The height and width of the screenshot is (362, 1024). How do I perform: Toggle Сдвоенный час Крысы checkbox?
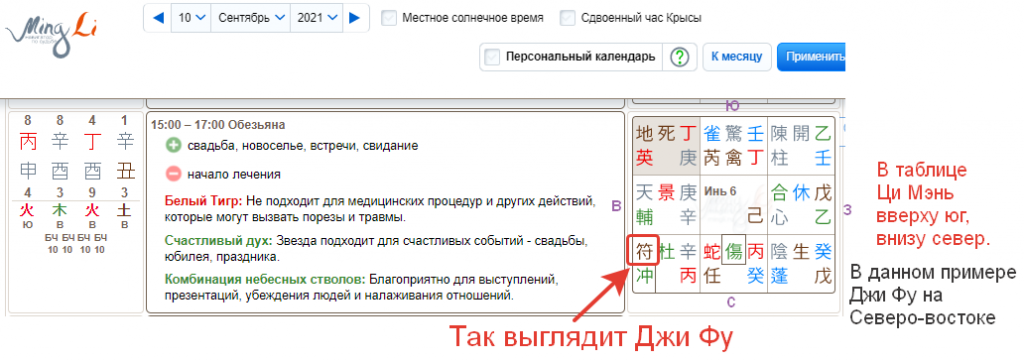568,18
